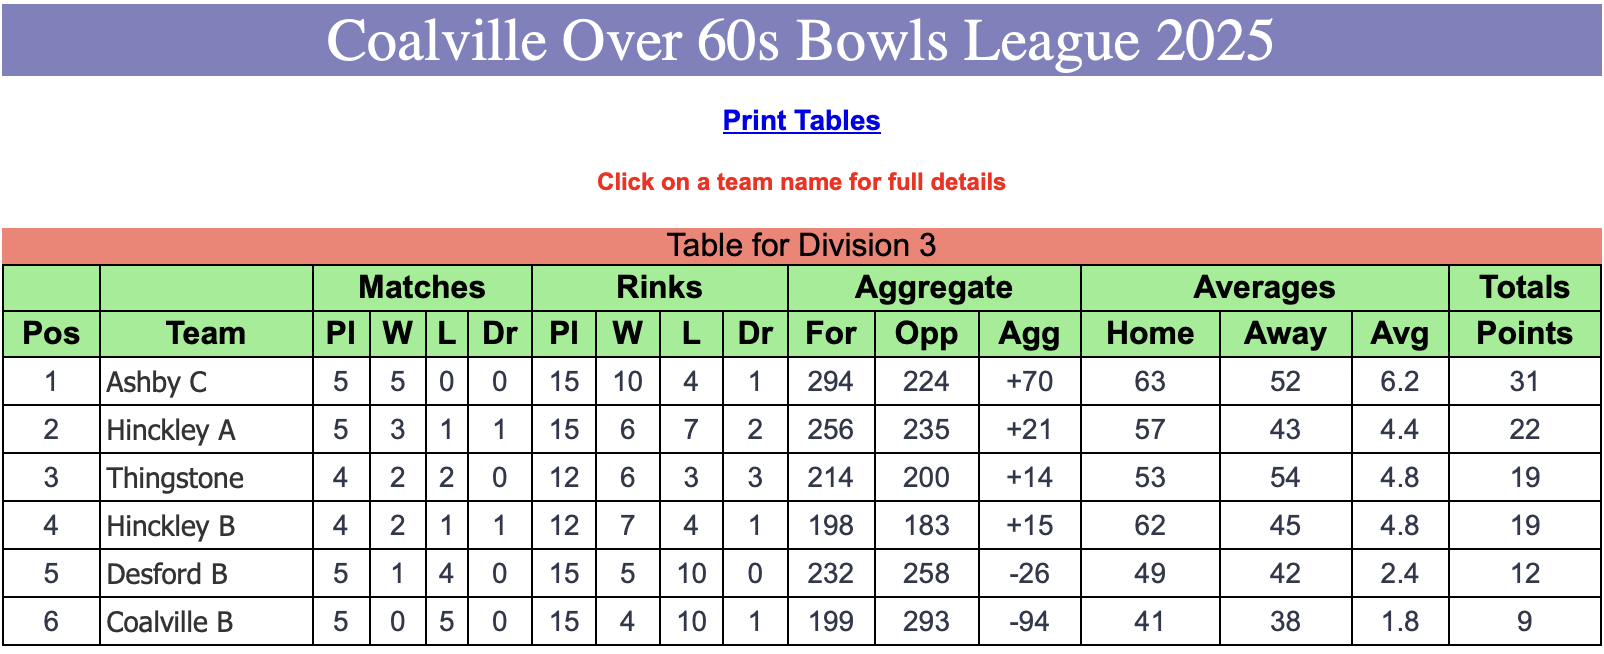Click the Averages group header
The image size is (1604, 654).
pyautogui.click(x=1264, y=288)
